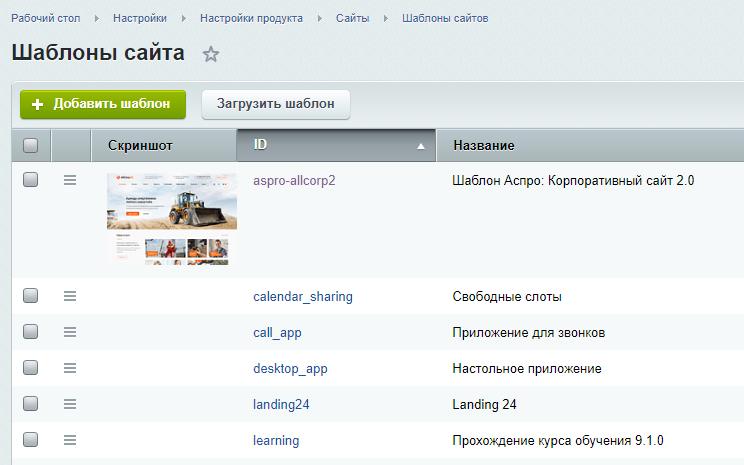
Task: Open the hamburger menu for aspro-allcorp2 row
Action: point(70,180)
